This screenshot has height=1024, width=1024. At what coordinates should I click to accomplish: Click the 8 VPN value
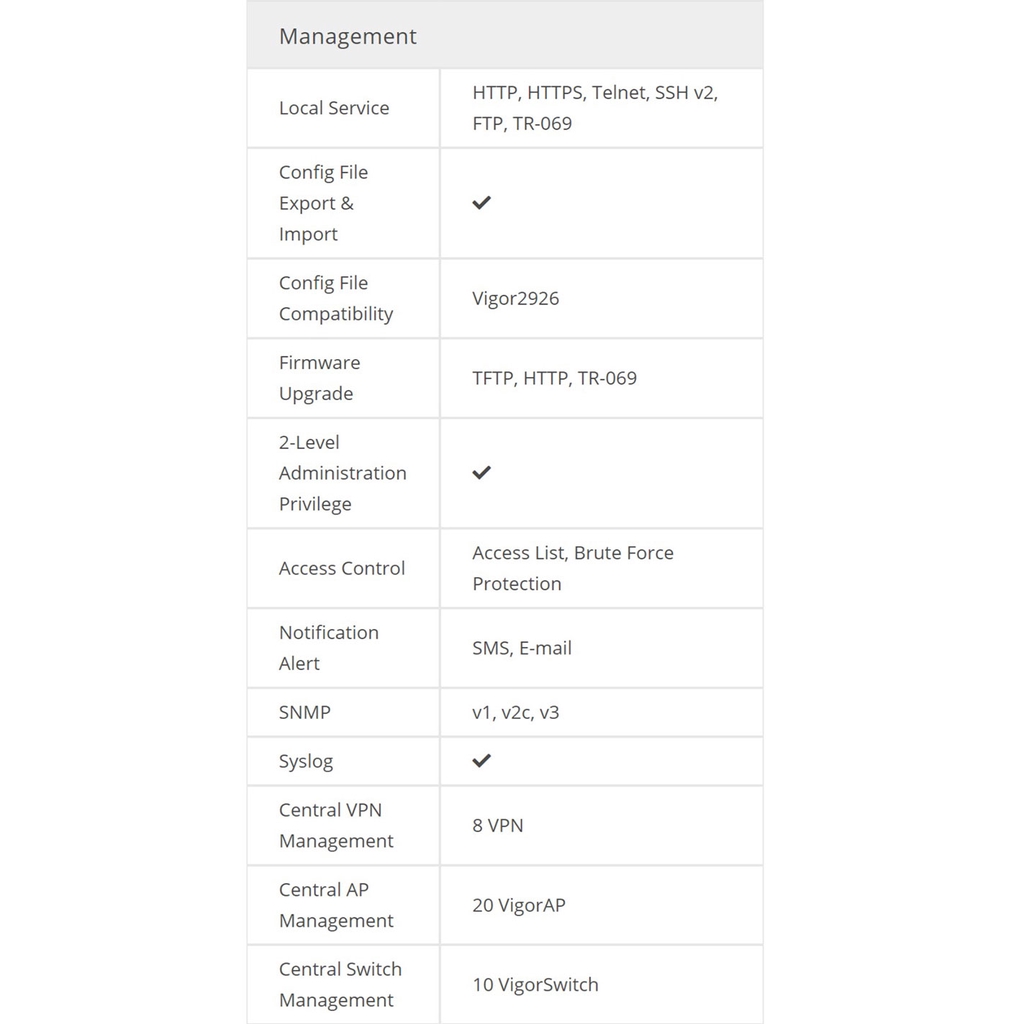click(498, 825)
